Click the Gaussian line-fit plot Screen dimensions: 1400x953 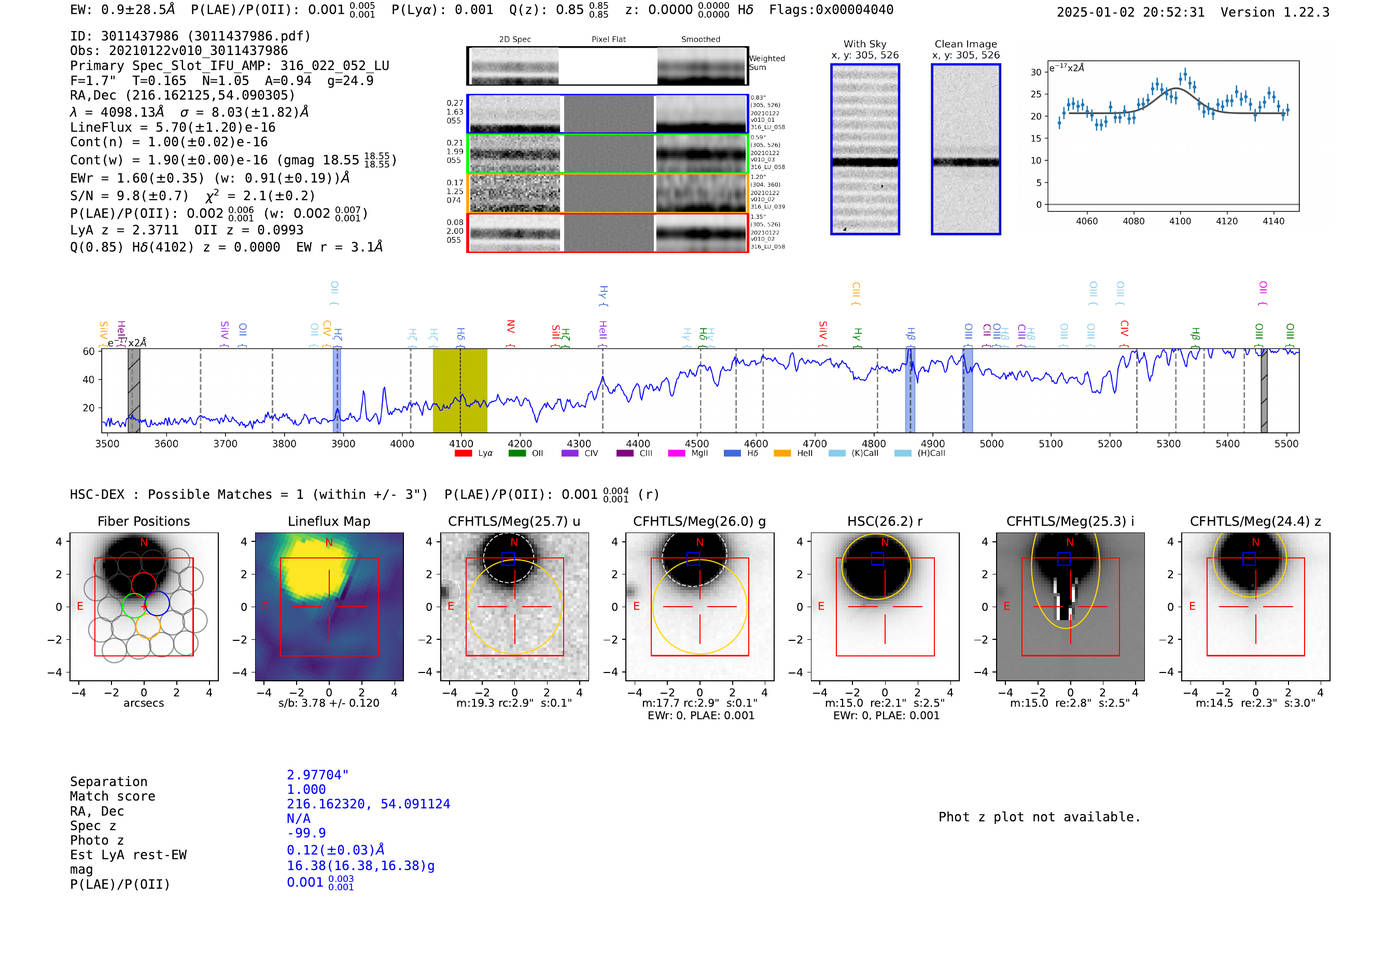(1173, 136)
